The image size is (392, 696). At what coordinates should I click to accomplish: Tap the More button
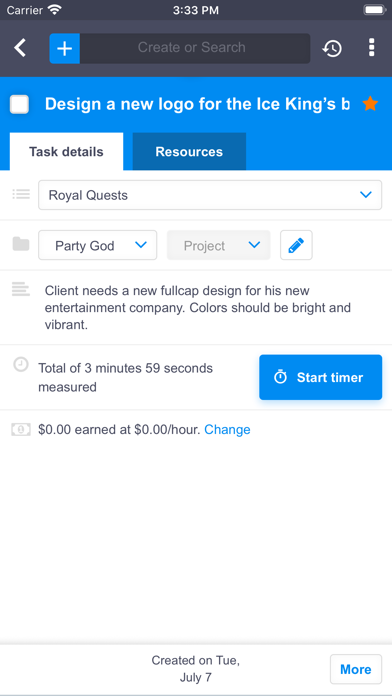click(x=356, y=669)
